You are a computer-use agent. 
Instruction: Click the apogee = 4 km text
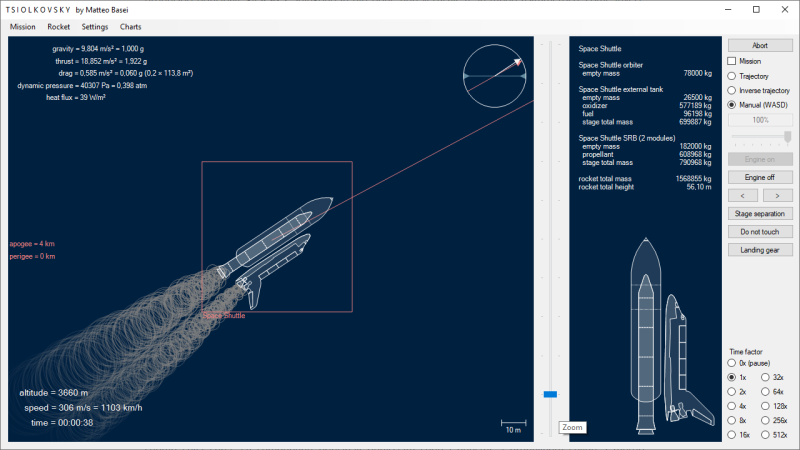click(x=32, y=244)
